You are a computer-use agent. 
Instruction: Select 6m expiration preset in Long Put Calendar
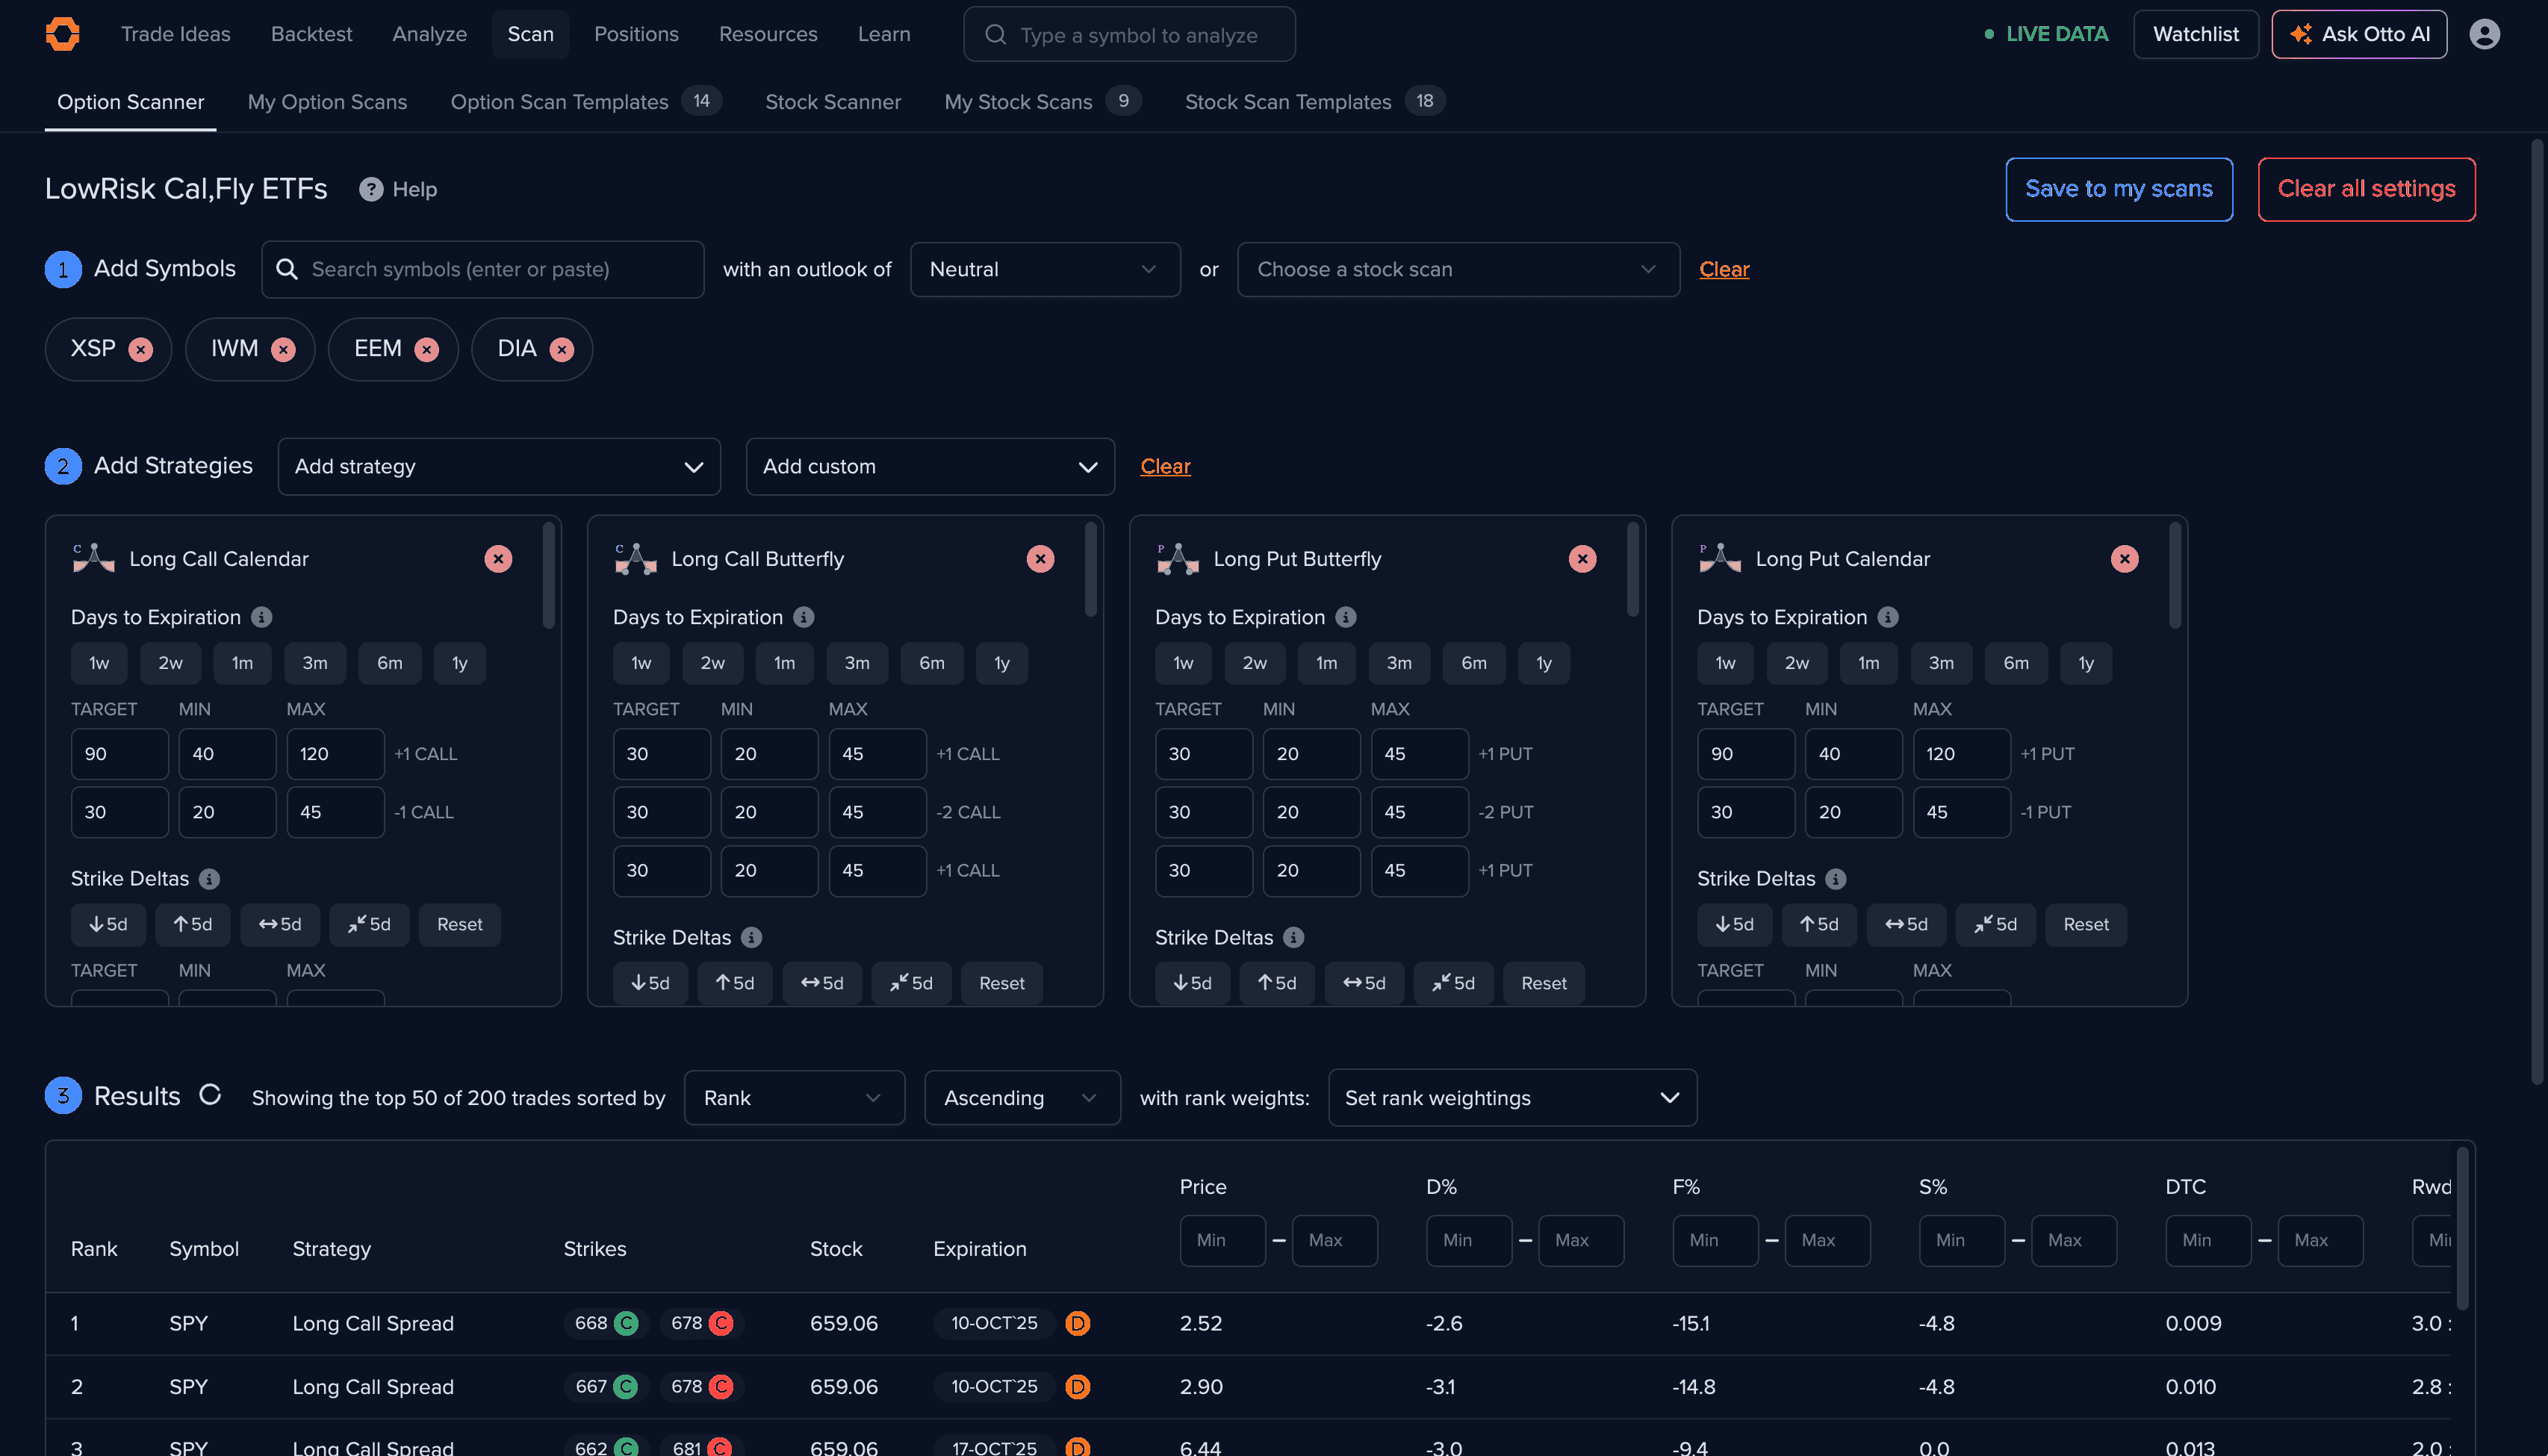click(2016, 663)
